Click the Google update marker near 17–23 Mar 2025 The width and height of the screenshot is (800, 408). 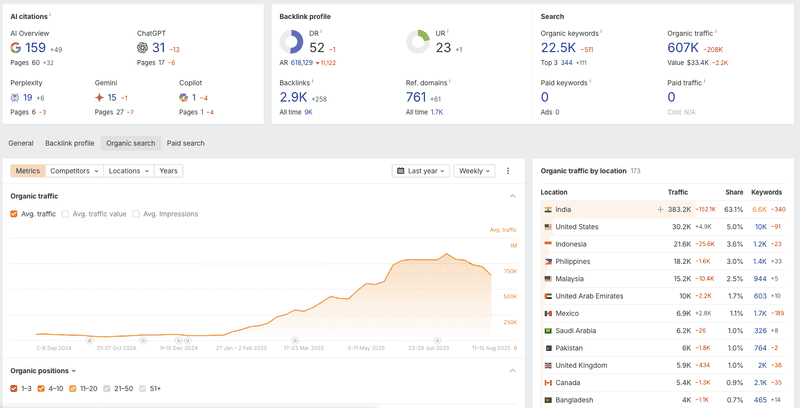[x=294, y=340]
